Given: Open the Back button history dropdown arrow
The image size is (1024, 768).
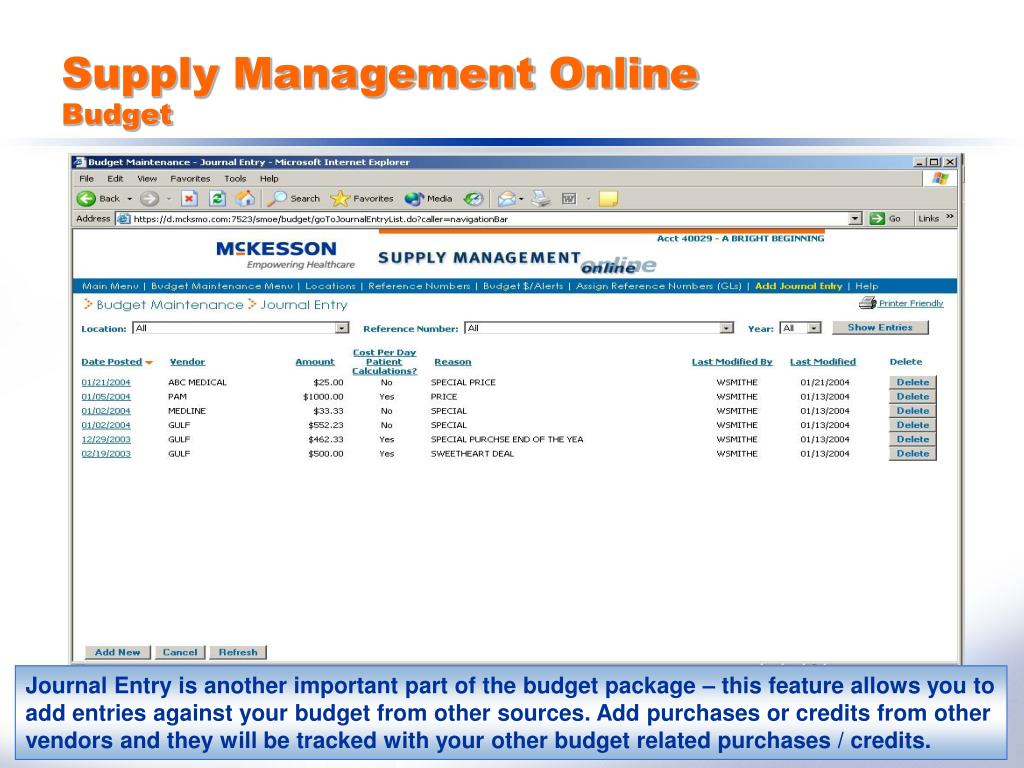Looking at the screenshot, I should point(129,199).
